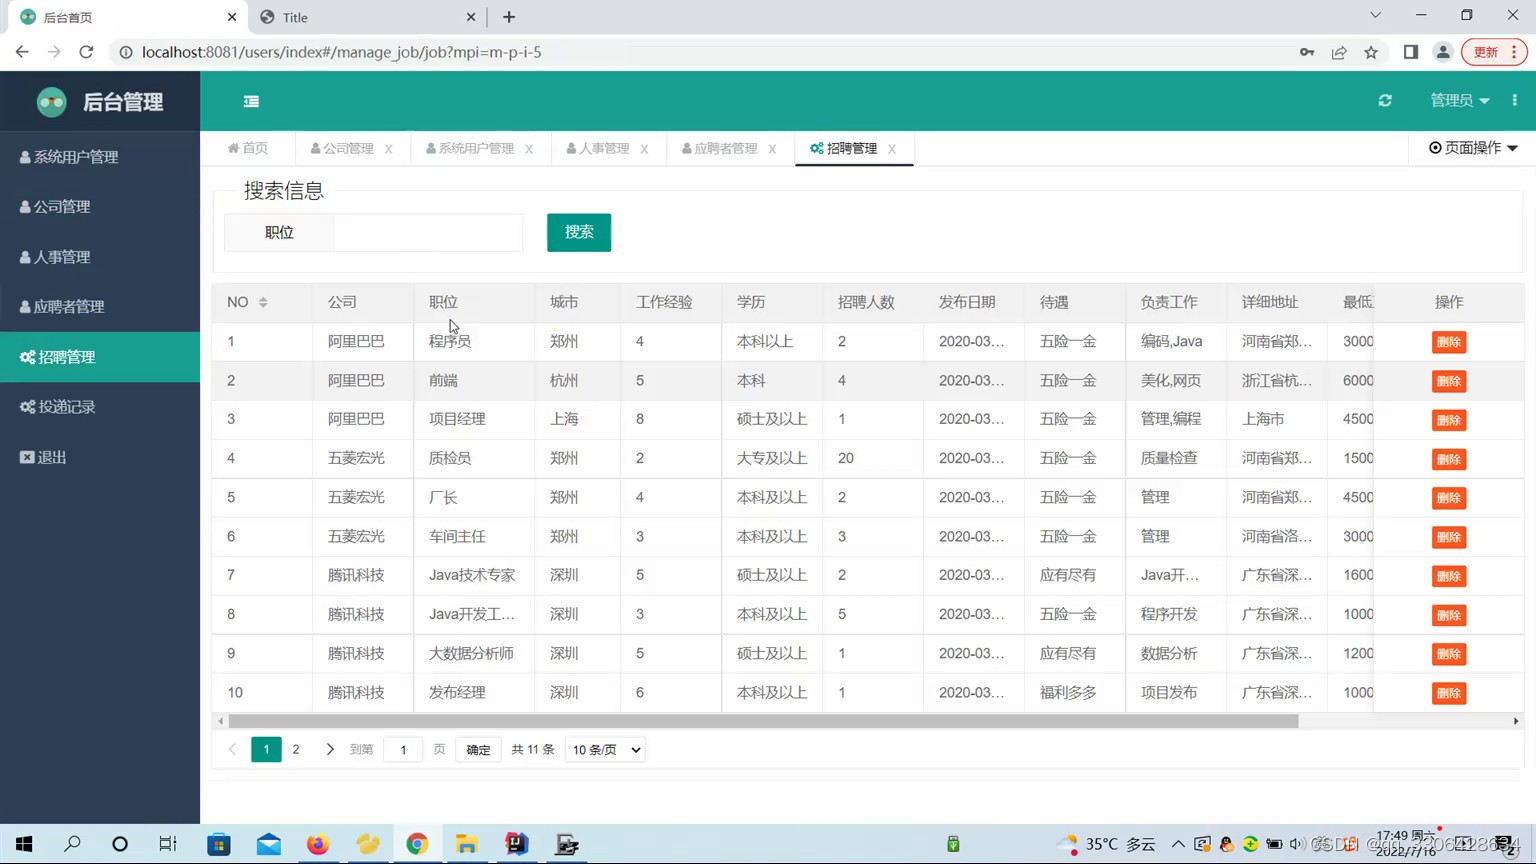Image resolution: width=1536 pixels, height=864 pixels.
Task: Click the 后台管理 logo icon
Action: click(x=51, y=101)
